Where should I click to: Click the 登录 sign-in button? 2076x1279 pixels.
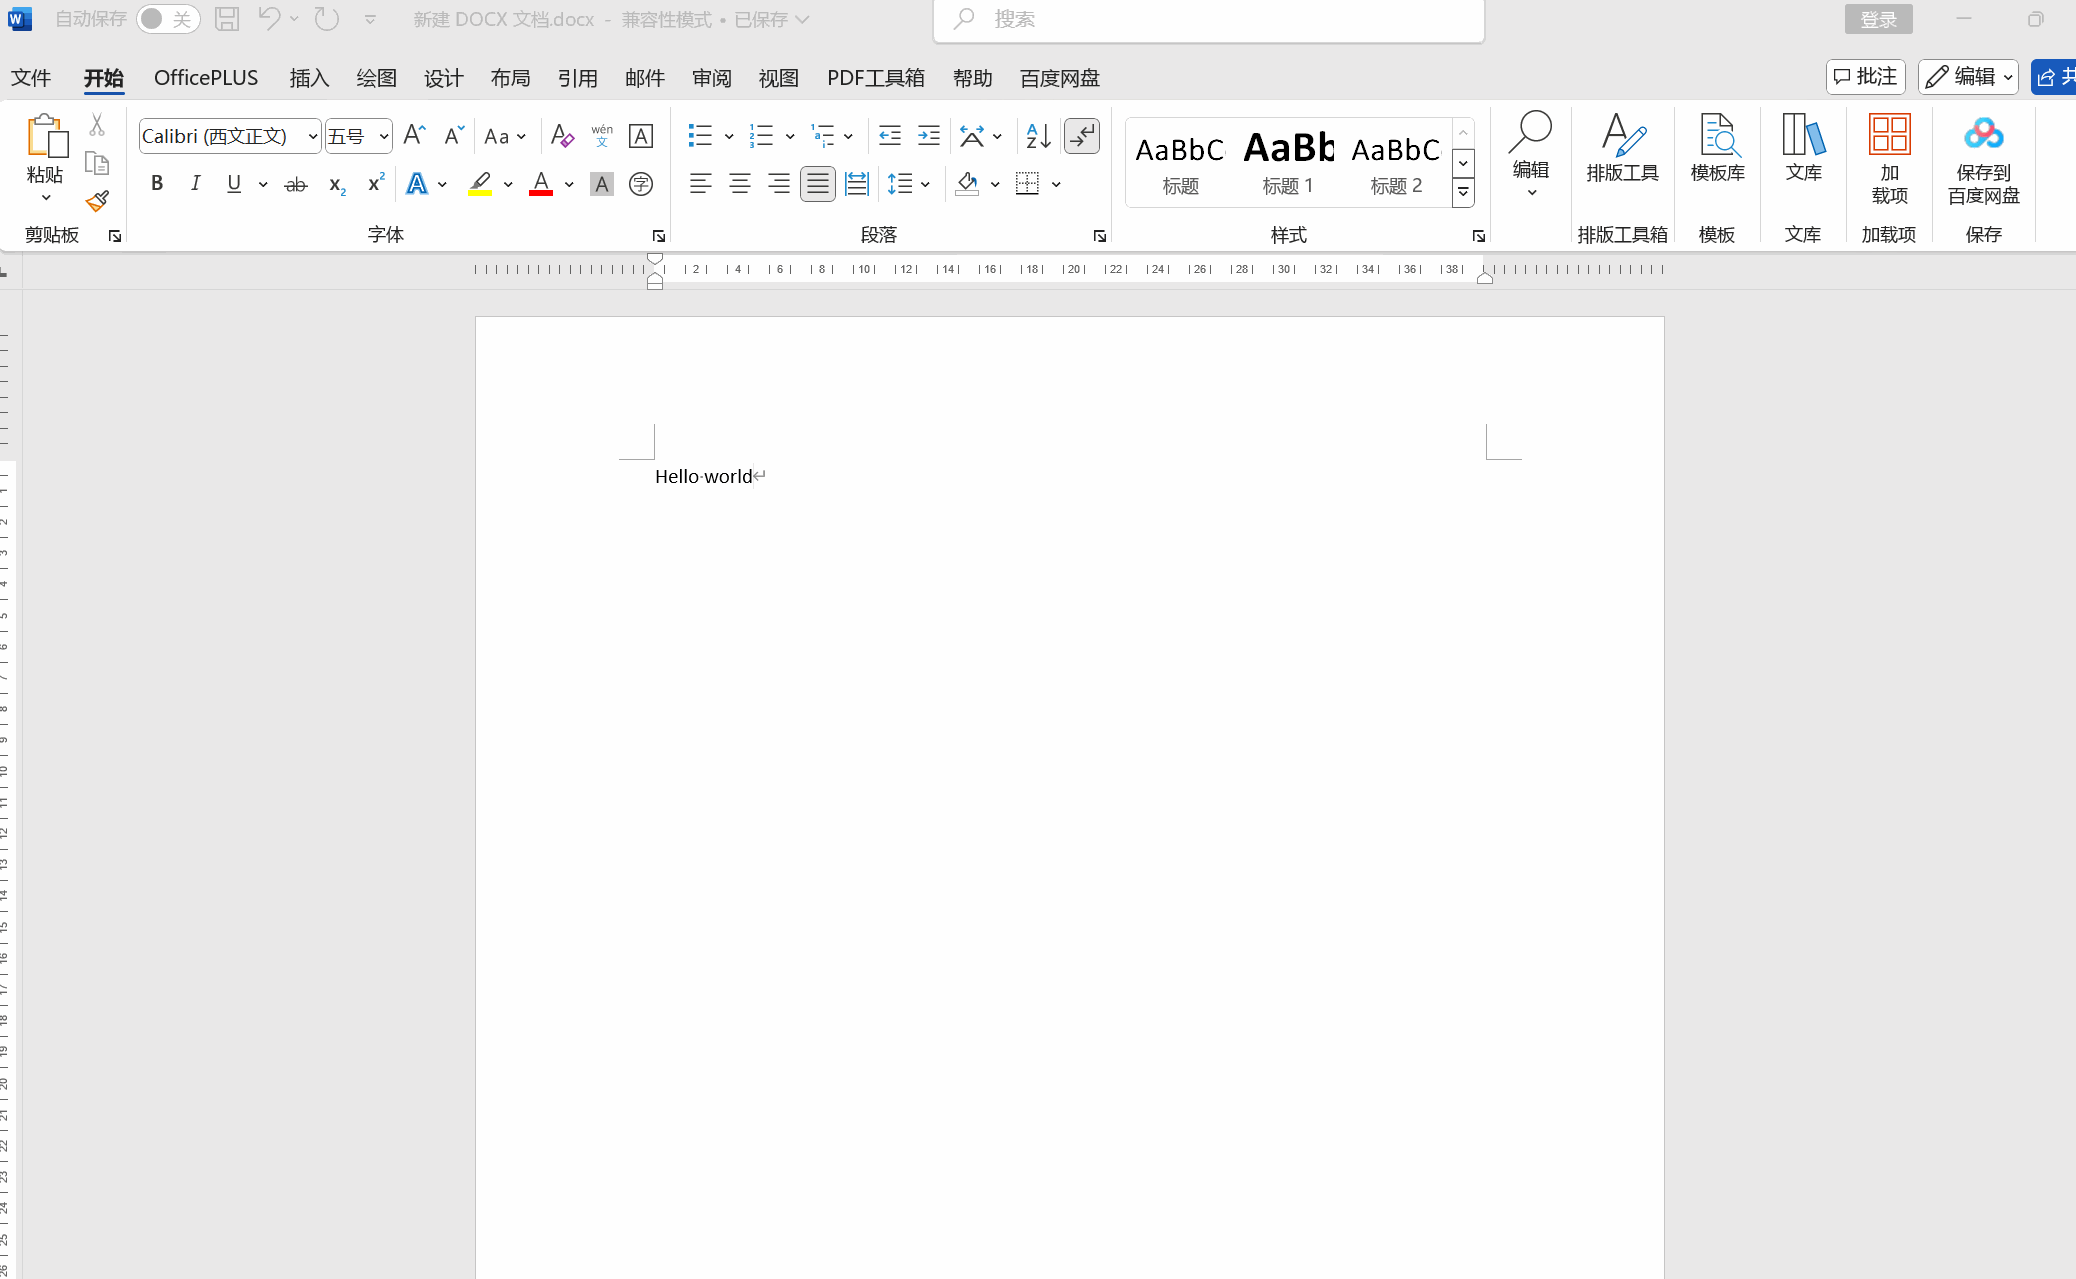coord(1878,19)
